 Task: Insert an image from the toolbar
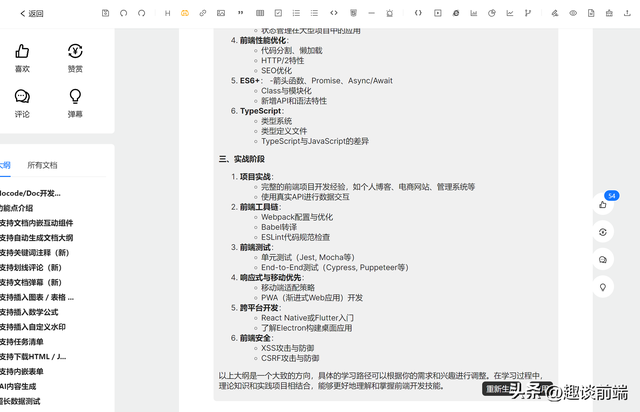tap(221, 13)
